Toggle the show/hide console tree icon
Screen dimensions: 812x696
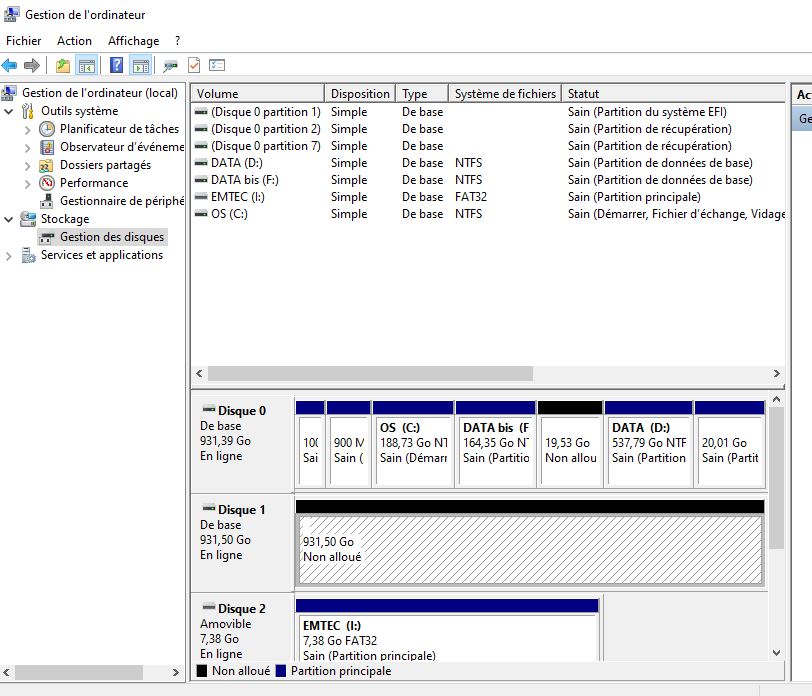click(87, 66)
